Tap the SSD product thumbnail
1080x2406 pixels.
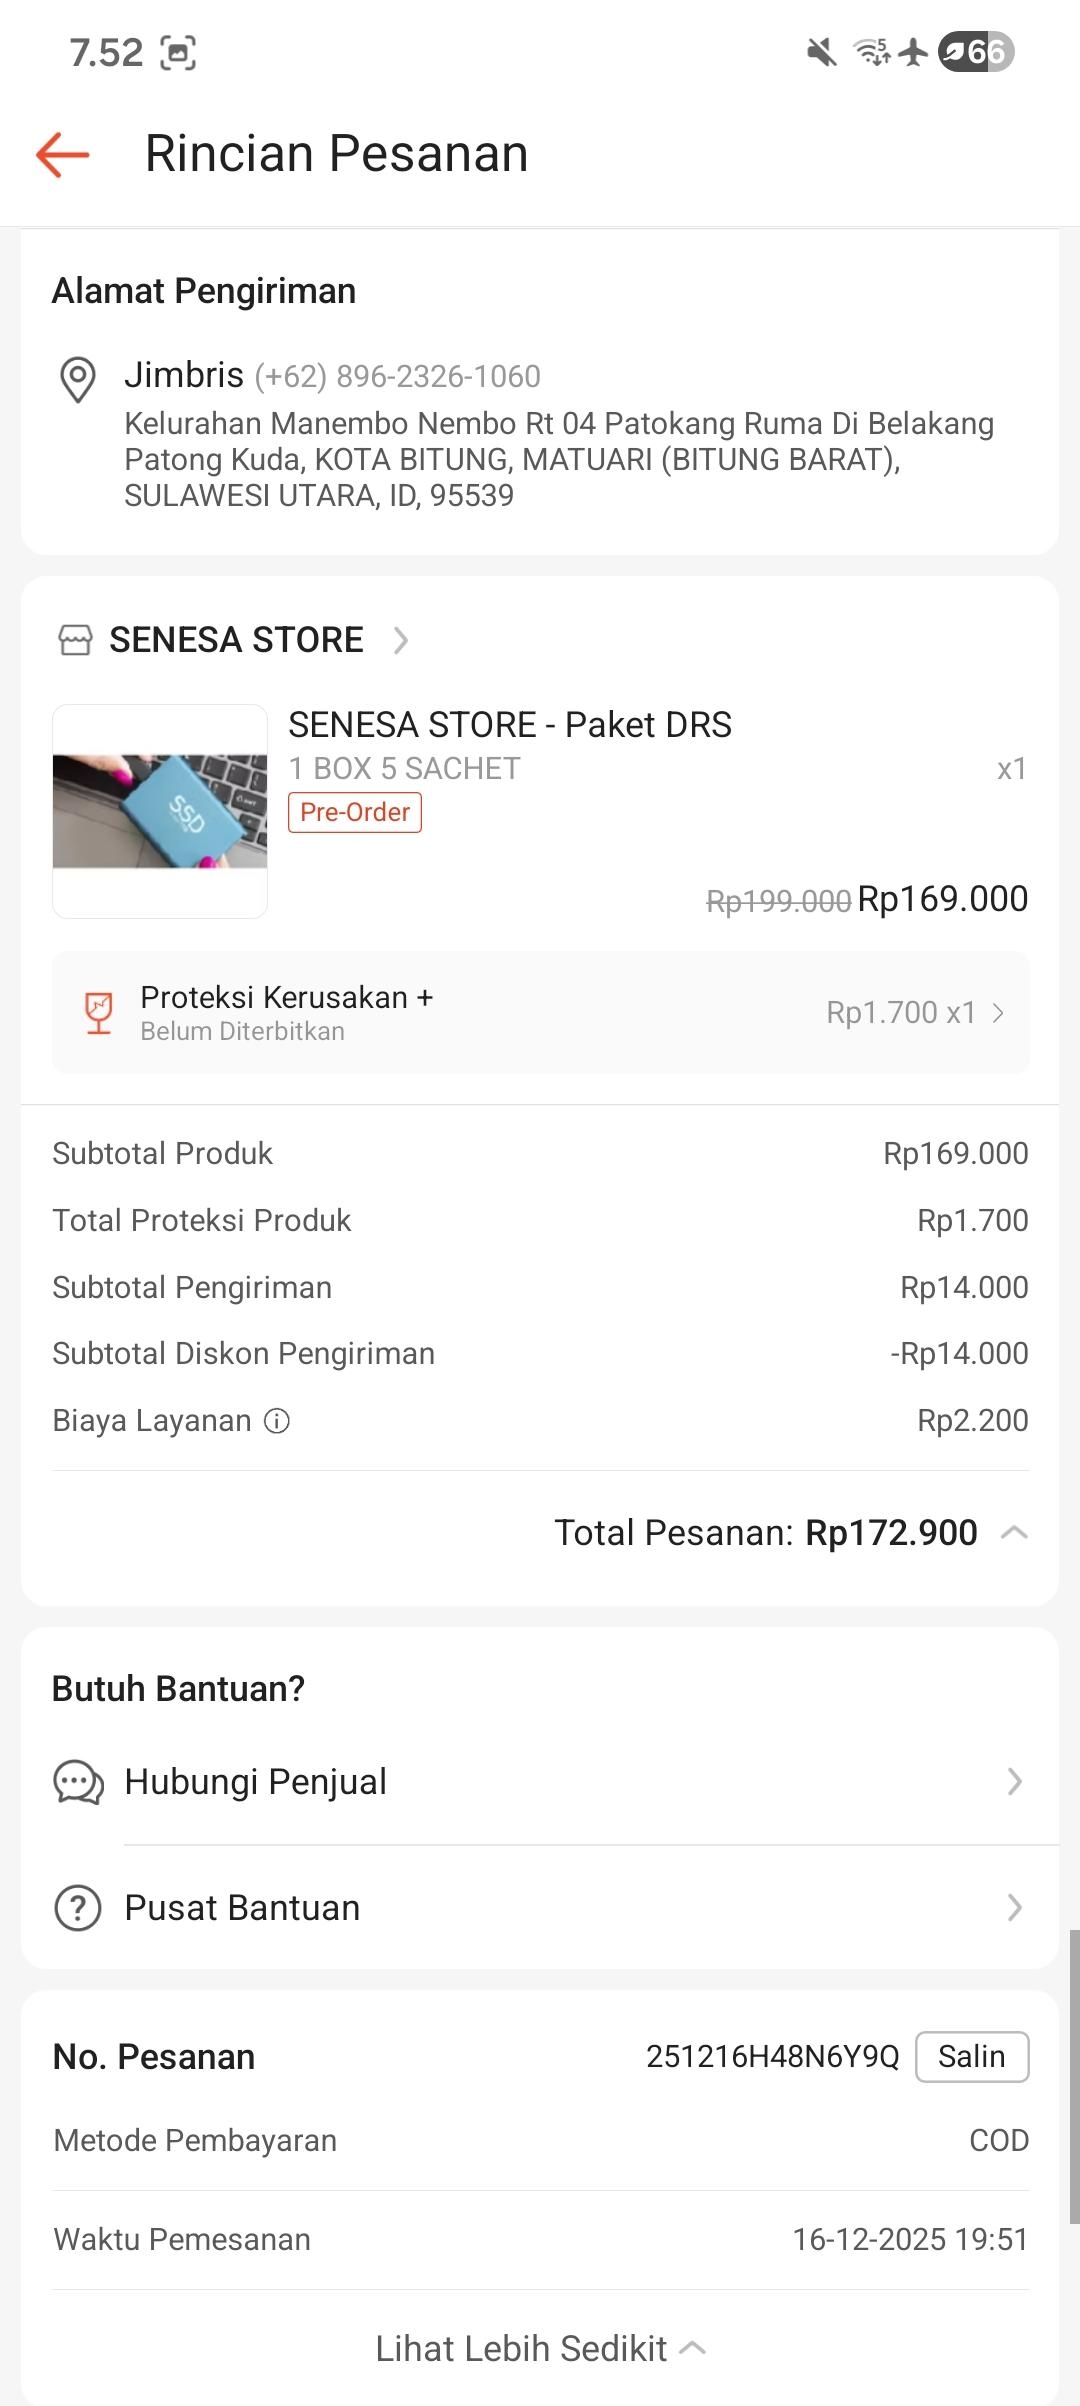(160, 811)
